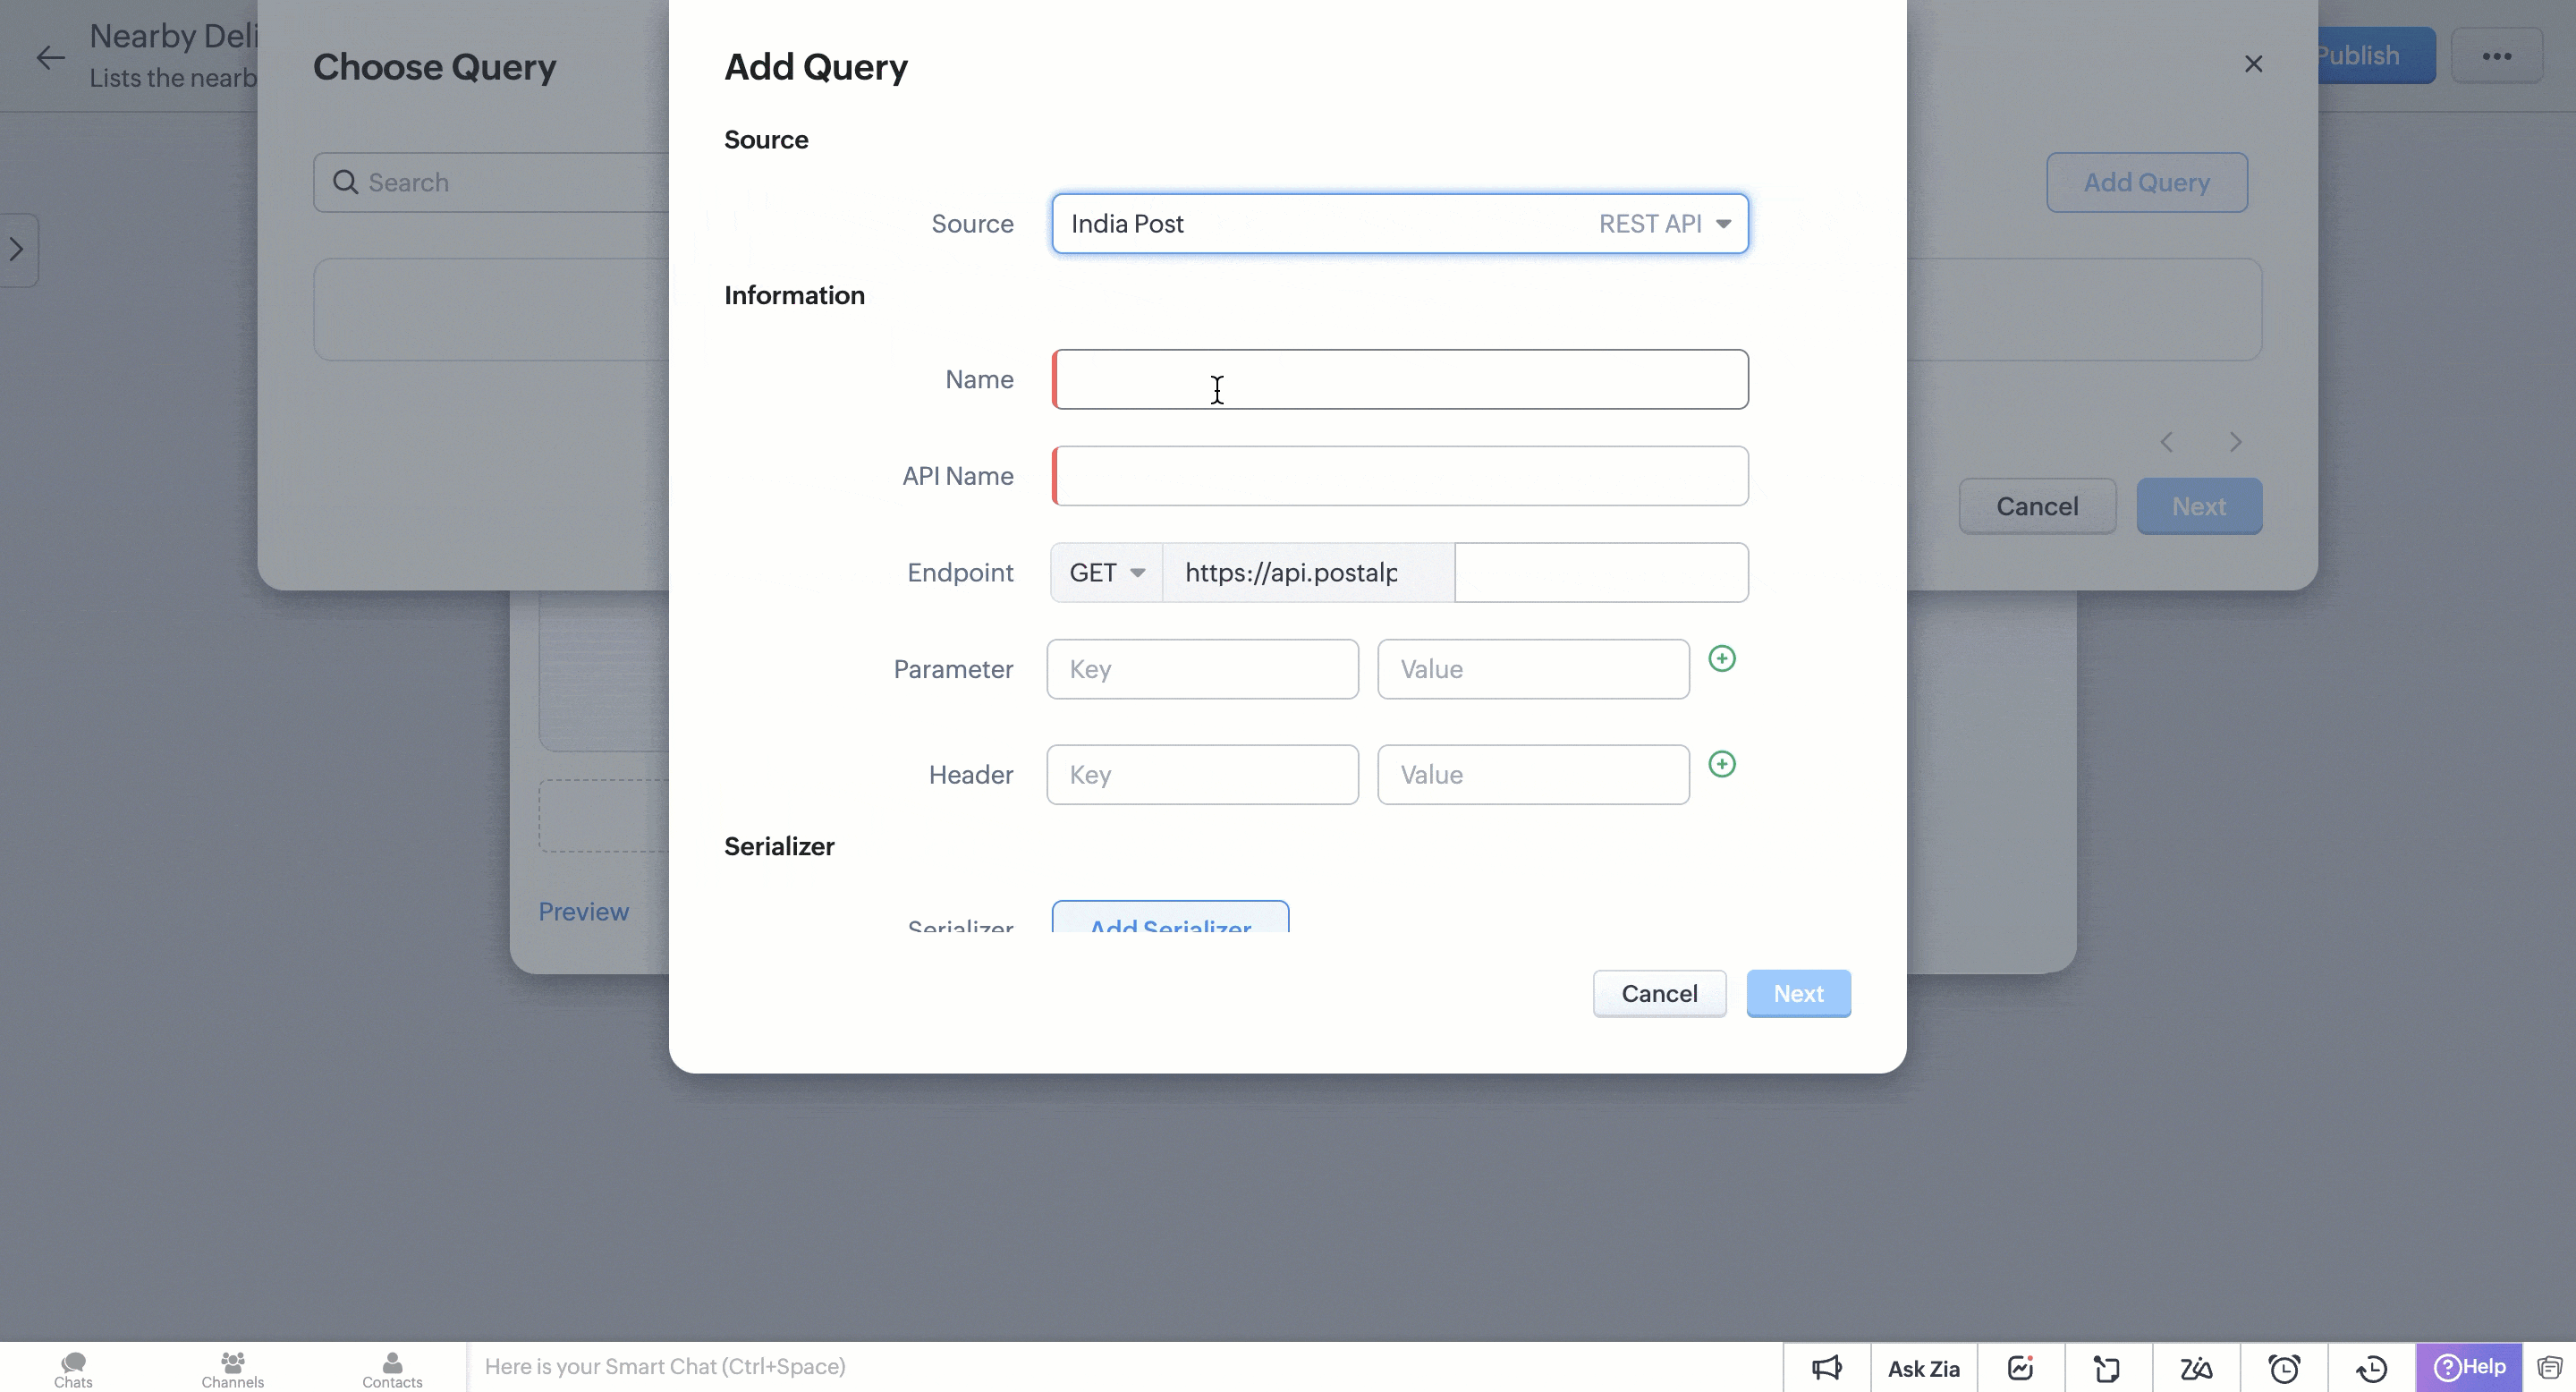Image resolution: width=2576 pixels, height=1392 pixels.
Task: Focus the API Name text field
Action: (x=1400, y=476)
